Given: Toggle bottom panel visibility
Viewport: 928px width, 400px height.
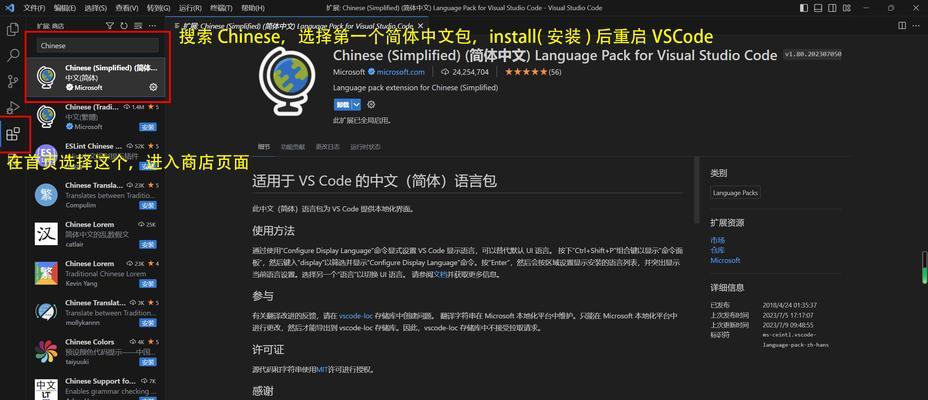Looking at the screenshot, I should pos(819,8).
